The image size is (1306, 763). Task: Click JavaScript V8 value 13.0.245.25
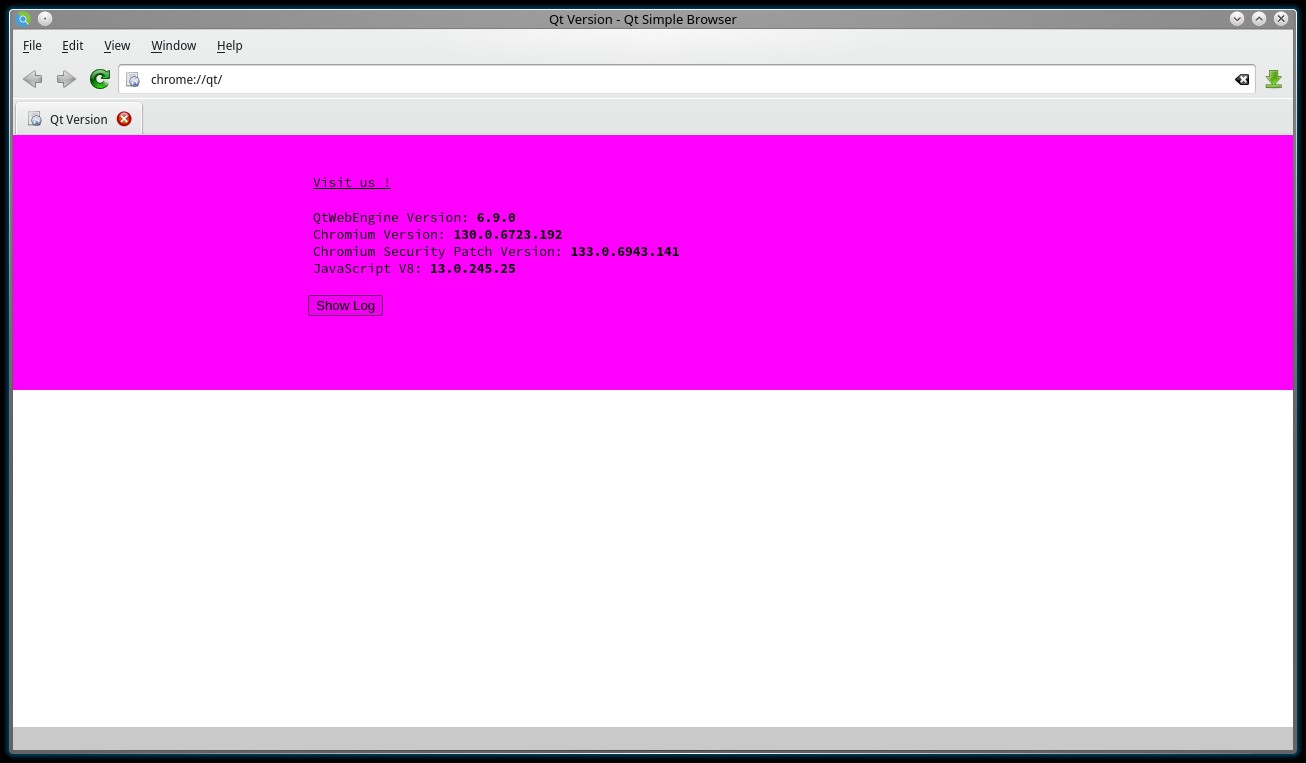pyautogui.click(x=473, y=268)
